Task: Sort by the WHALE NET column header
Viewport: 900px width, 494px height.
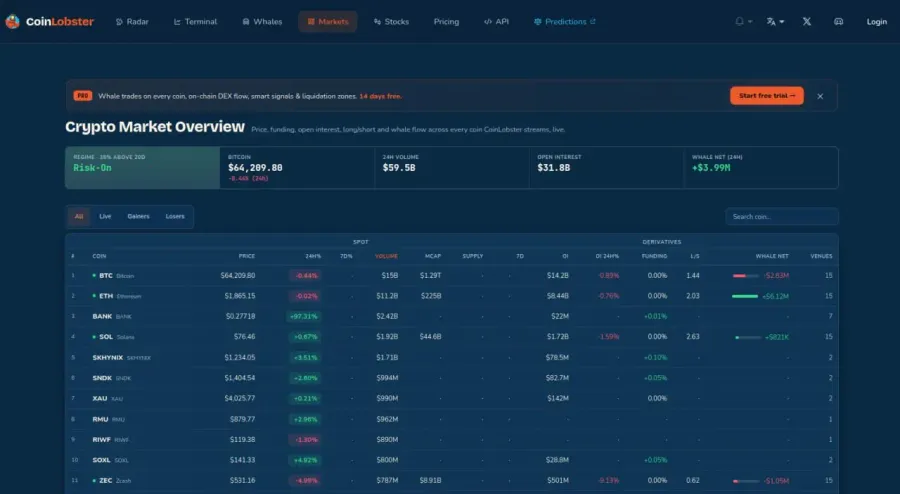Action: click(x=772, y=256)
